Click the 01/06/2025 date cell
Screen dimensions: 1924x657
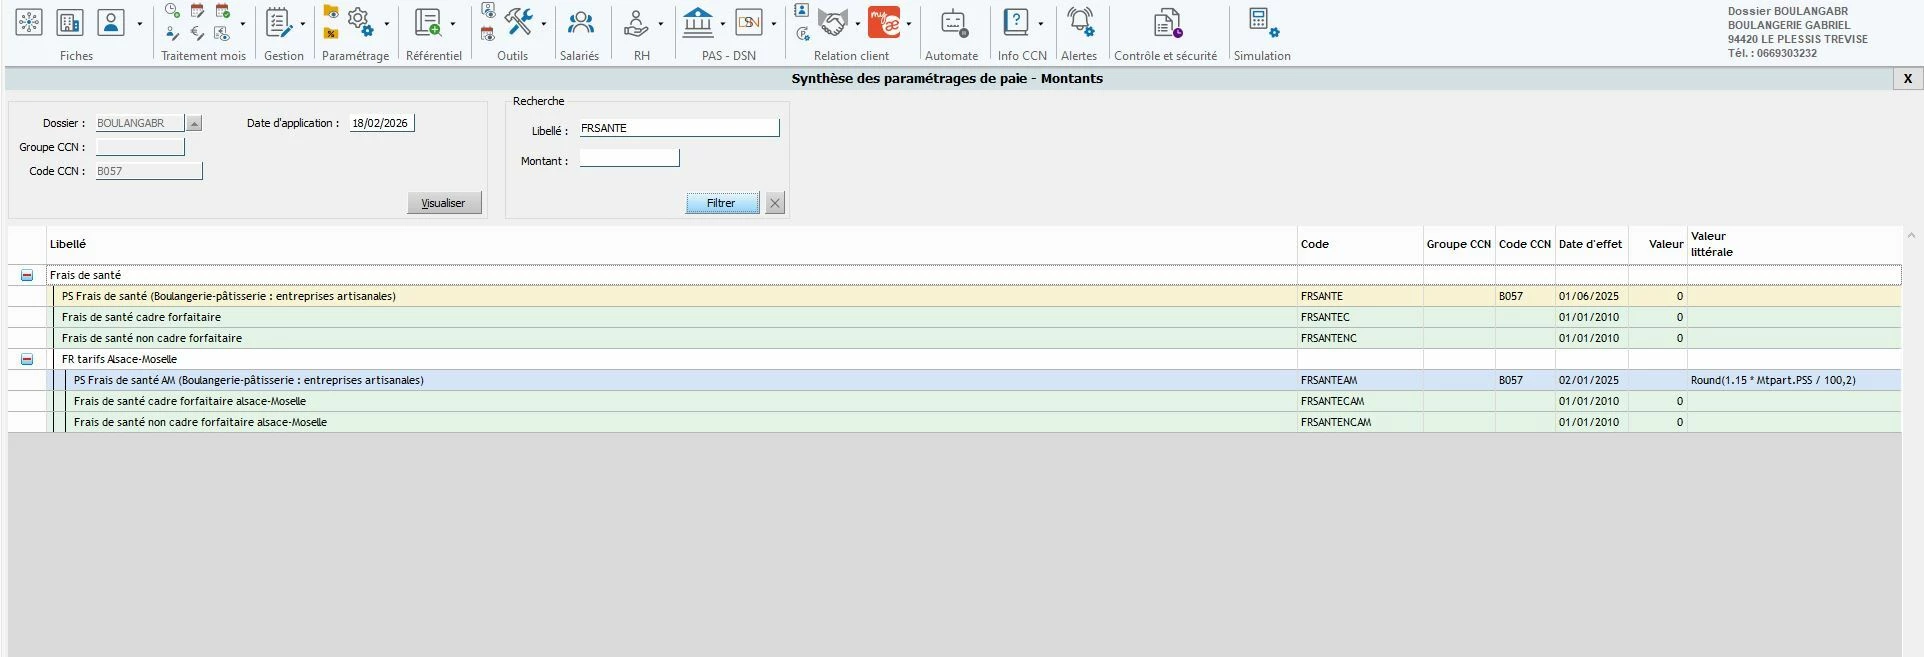(1591, 296)
